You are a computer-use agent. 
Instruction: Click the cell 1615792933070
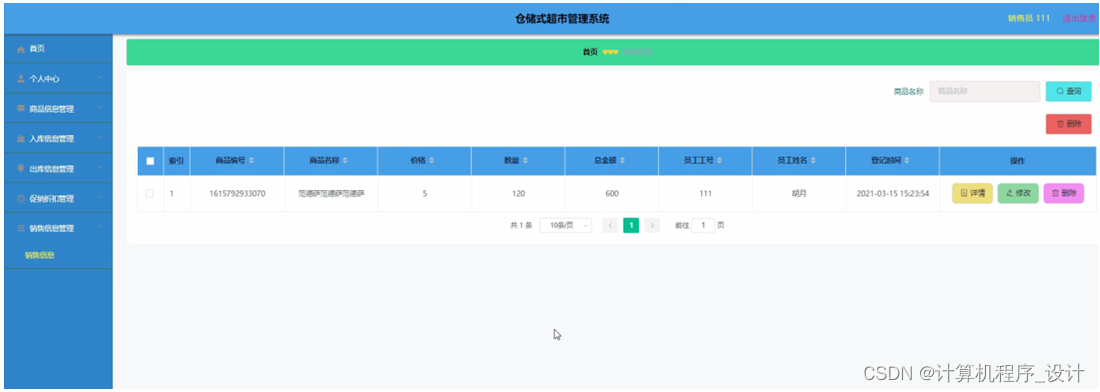point(237,194)
